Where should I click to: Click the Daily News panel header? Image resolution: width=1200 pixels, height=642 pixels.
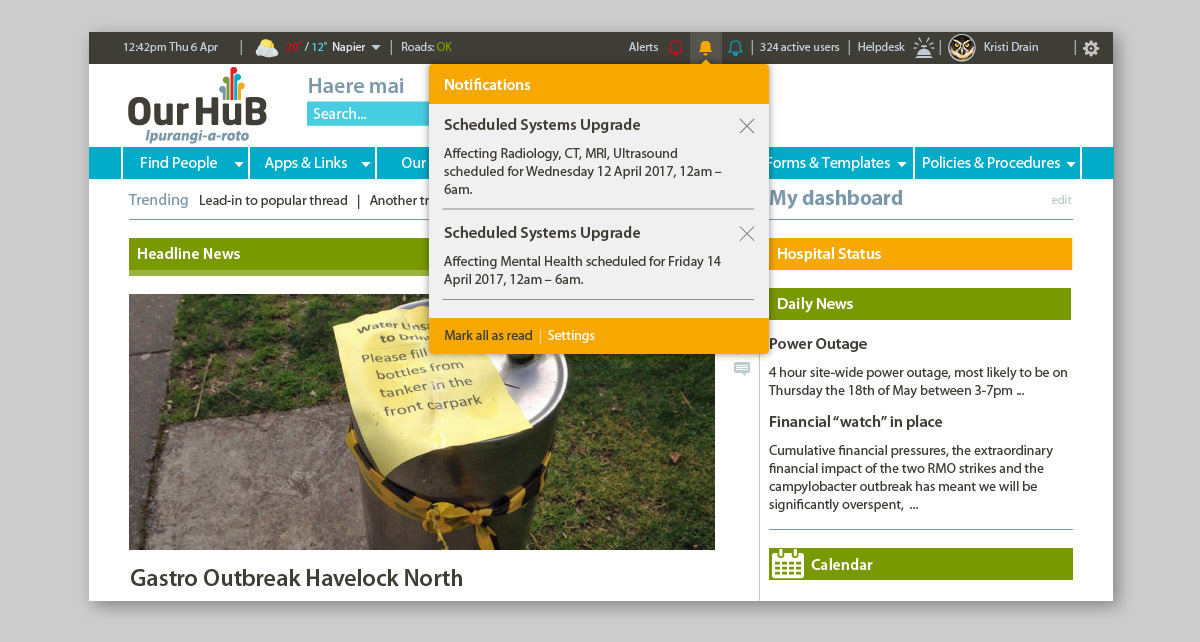coord(920,304)
